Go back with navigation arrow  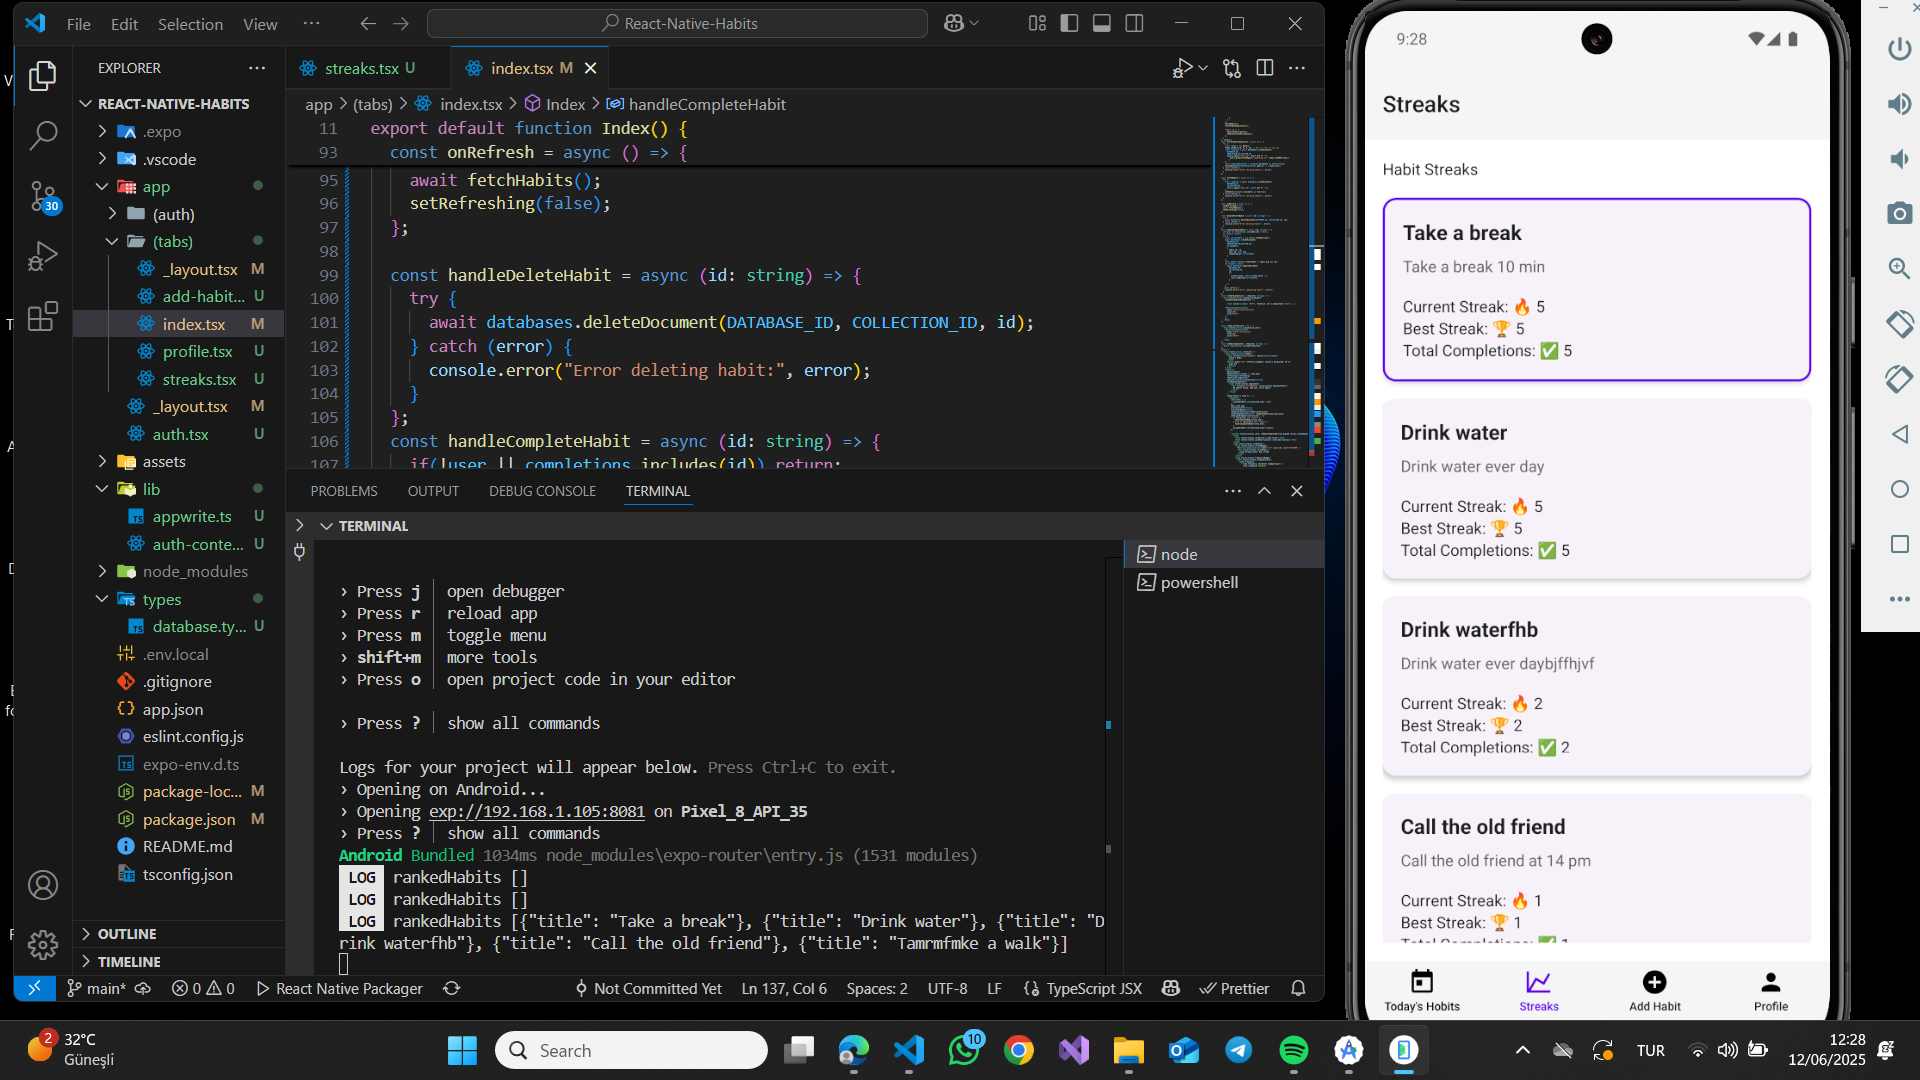point(368,23)
